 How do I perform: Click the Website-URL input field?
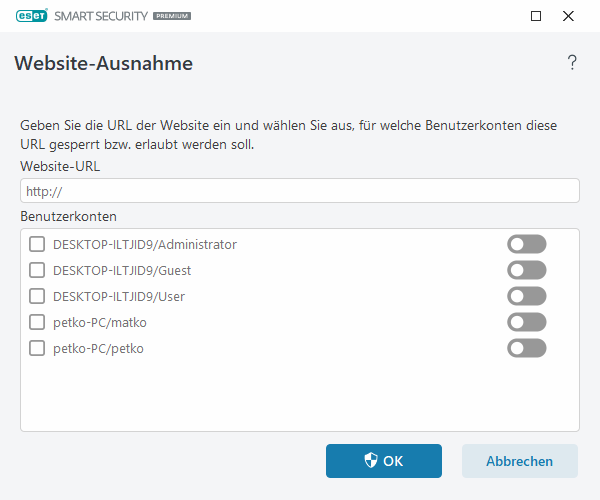[300, 191]
